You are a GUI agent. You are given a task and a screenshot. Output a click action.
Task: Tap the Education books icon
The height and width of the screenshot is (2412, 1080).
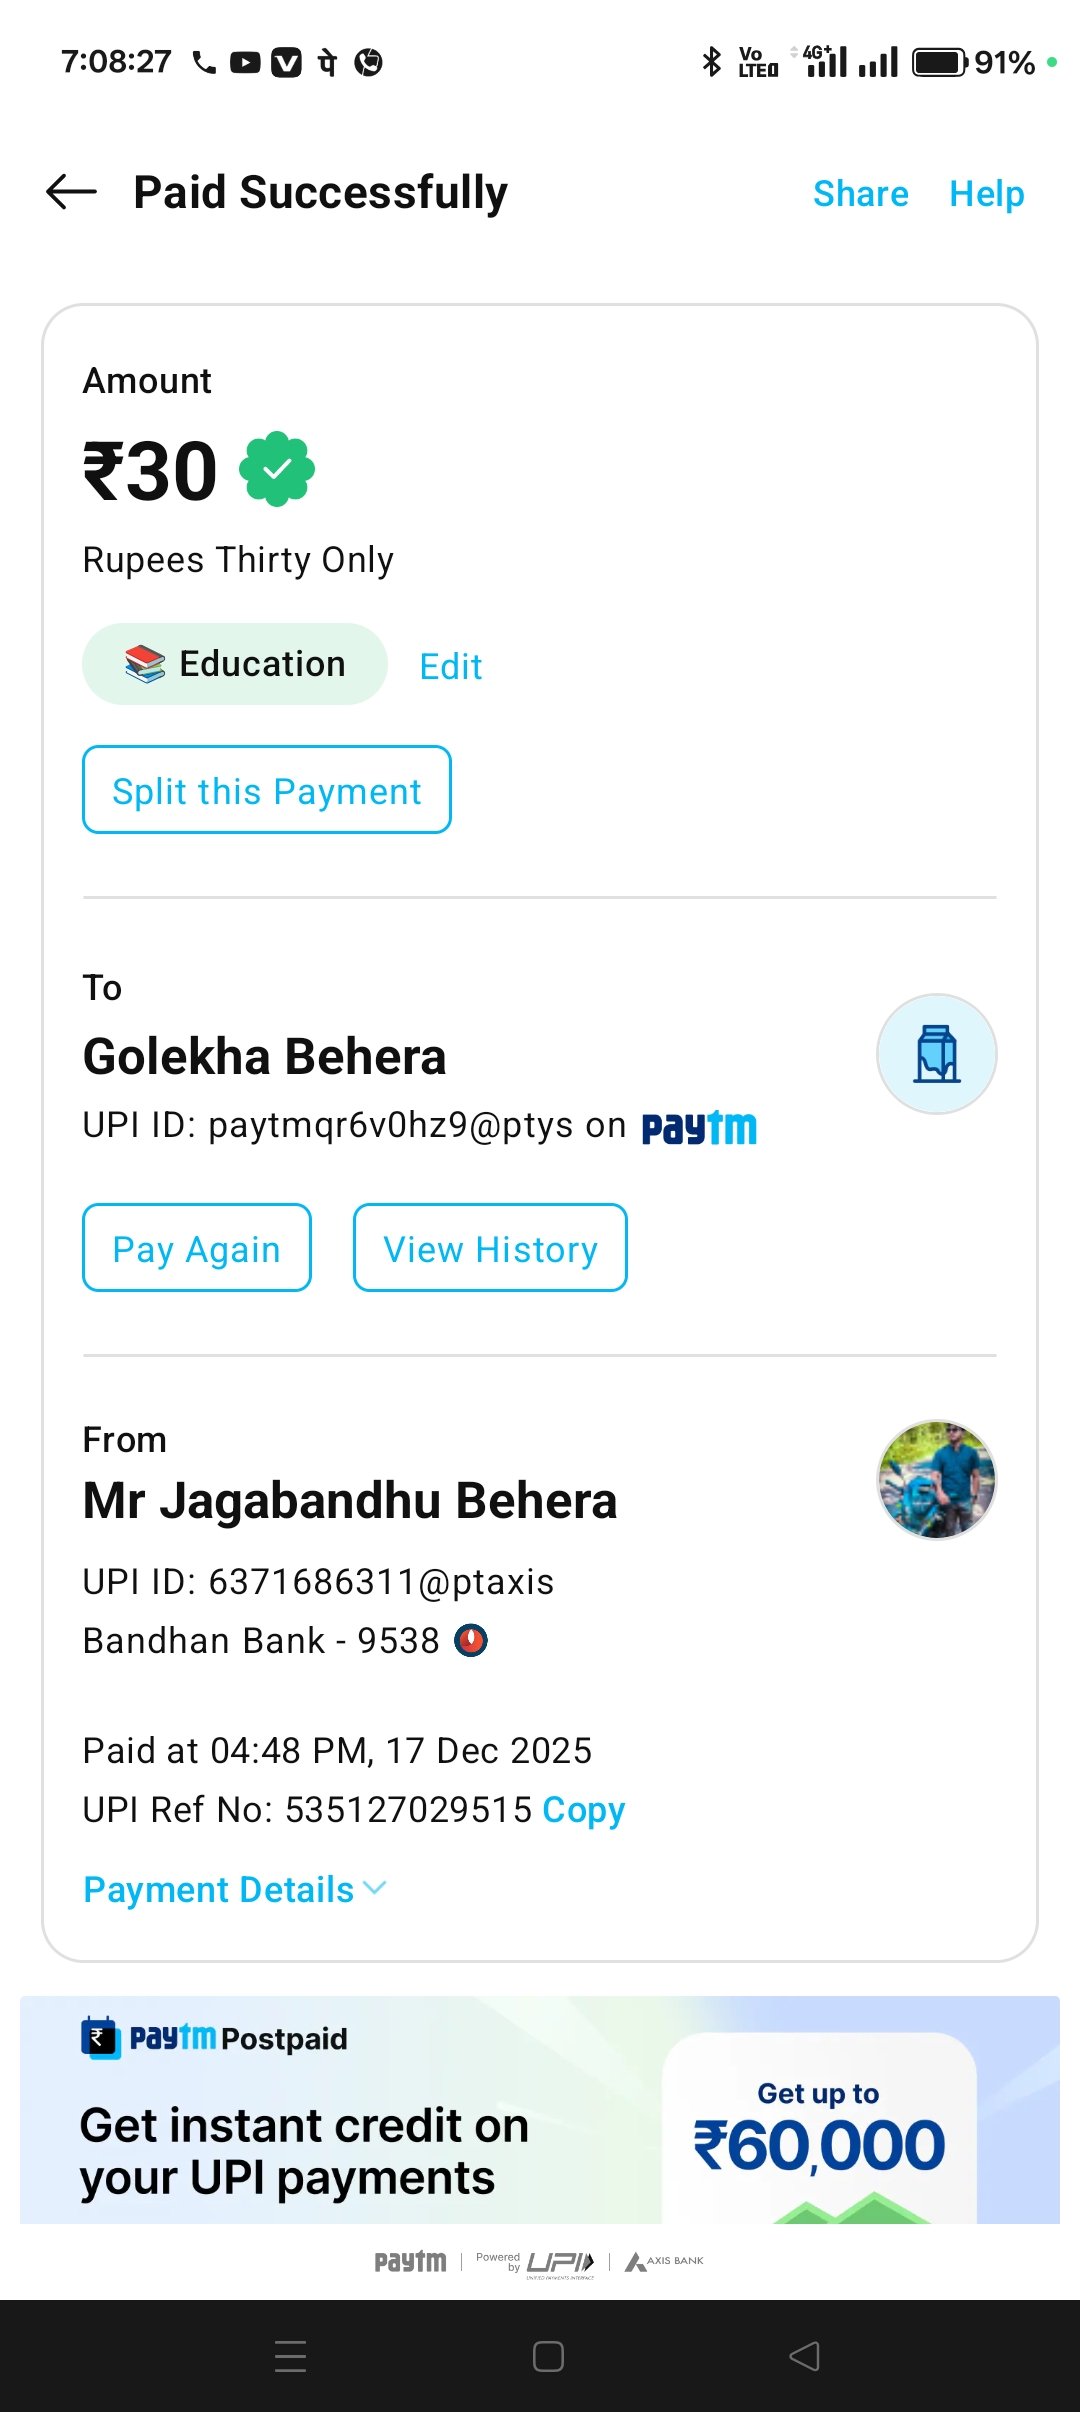click(x=145, y=664)
